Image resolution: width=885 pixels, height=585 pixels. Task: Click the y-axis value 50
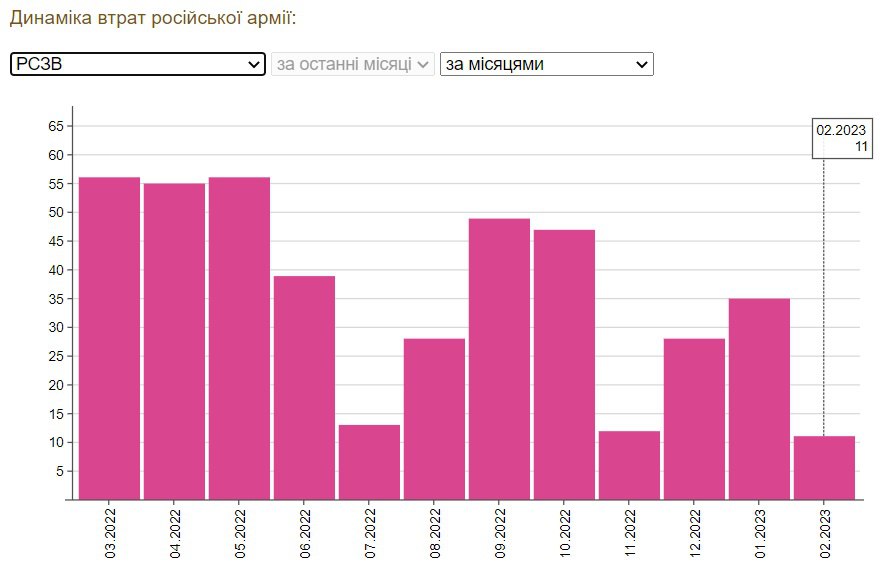click(56, 213)
